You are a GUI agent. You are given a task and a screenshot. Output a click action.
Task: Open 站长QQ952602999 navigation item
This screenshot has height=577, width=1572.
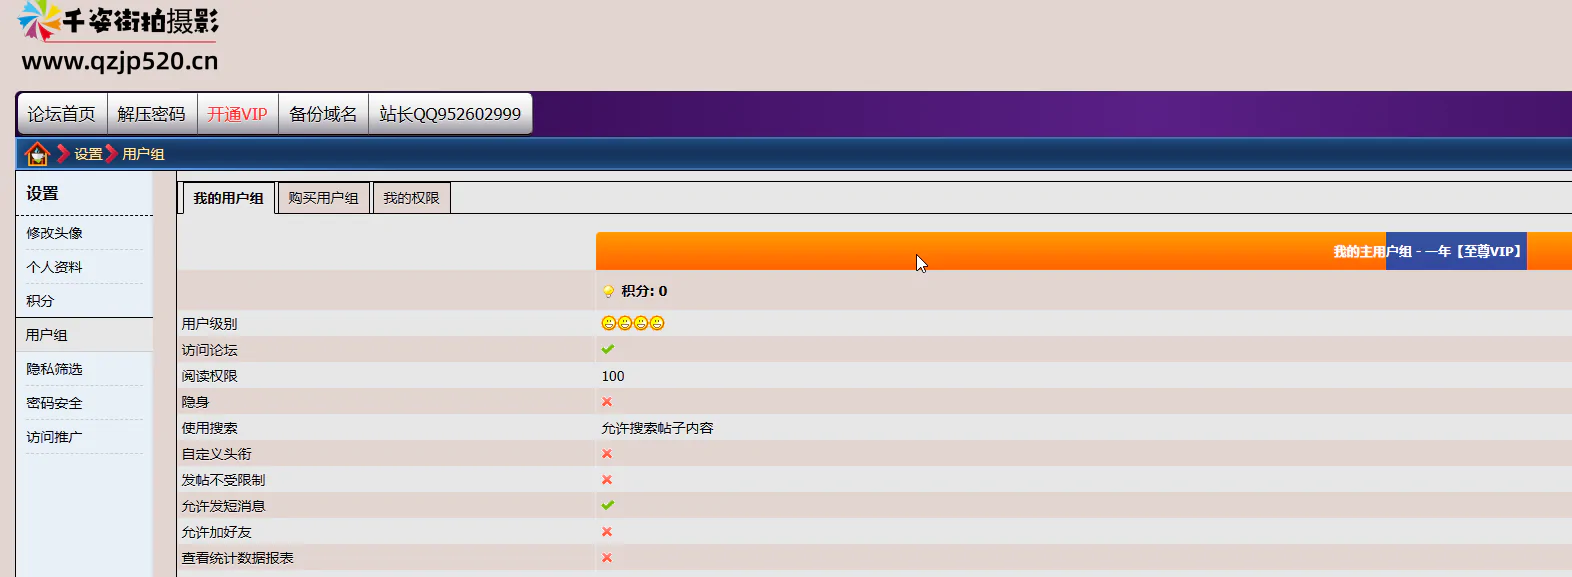(x=450, y=114)
